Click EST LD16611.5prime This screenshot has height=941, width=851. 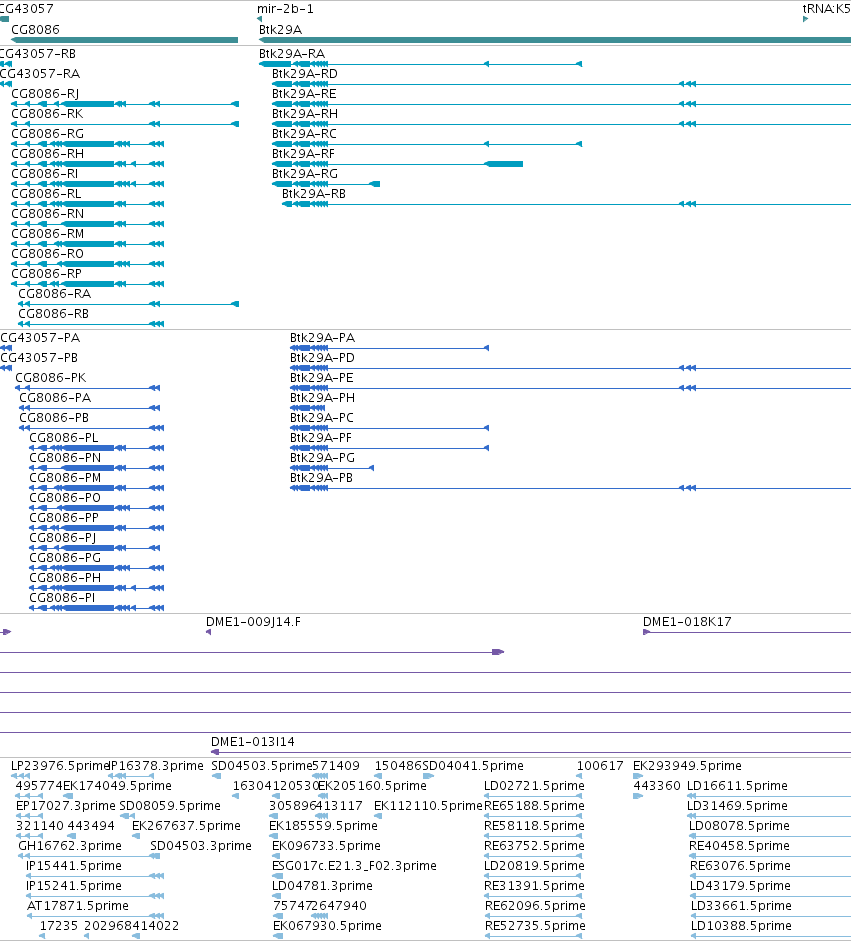point(737,786)
